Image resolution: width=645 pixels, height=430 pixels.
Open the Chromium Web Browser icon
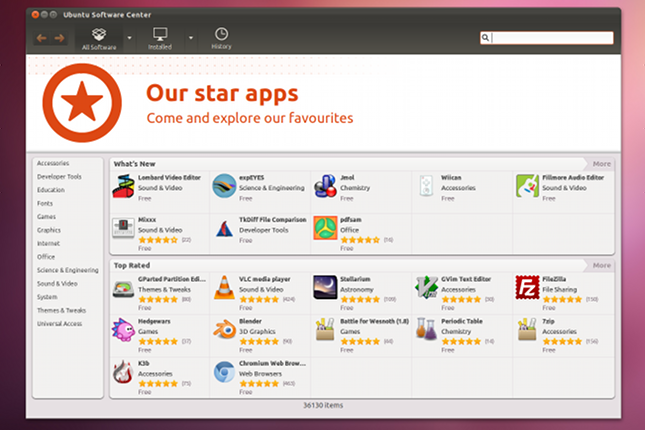click(x=224, y=372)
